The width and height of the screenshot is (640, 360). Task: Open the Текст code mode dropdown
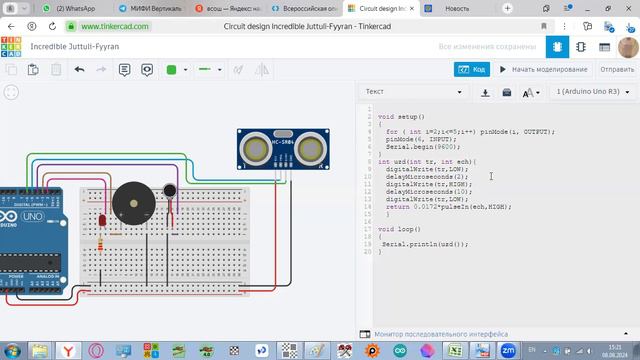413,92
